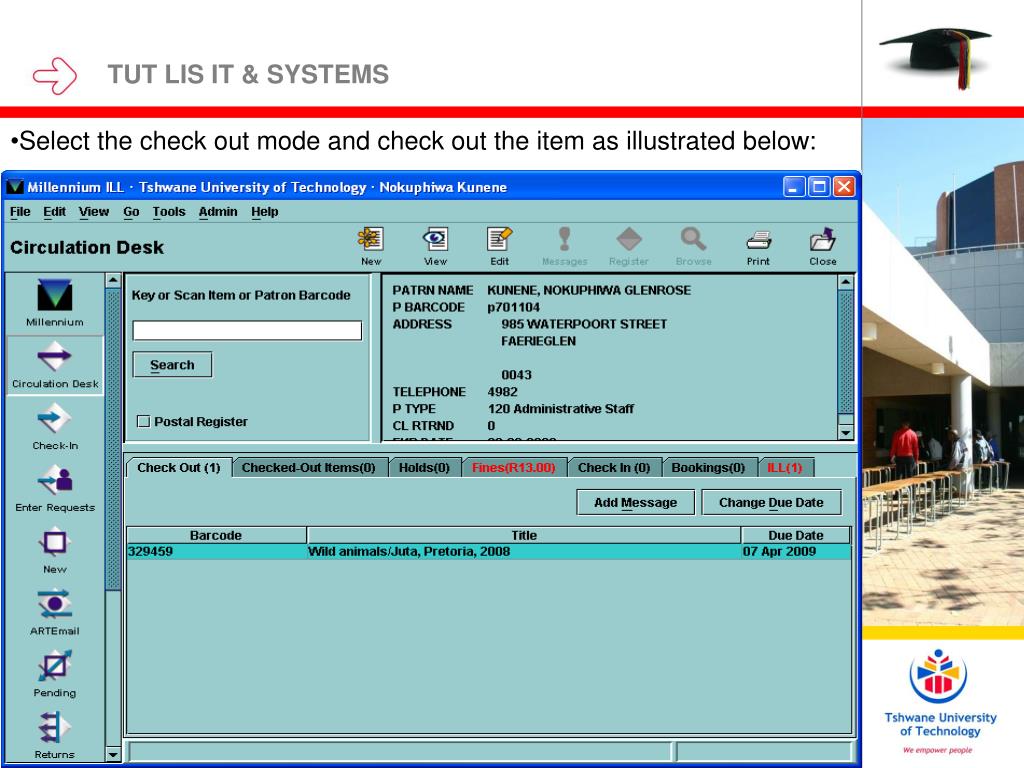Select the row with barcode 329459

(x=488, y=551)
